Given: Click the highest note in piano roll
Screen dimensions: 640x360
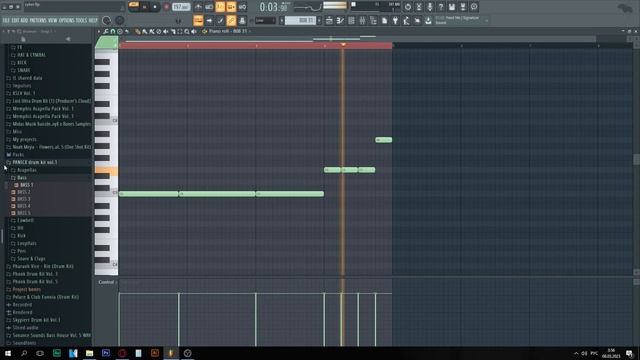Looking at the screenshot, I should (384, 140).
